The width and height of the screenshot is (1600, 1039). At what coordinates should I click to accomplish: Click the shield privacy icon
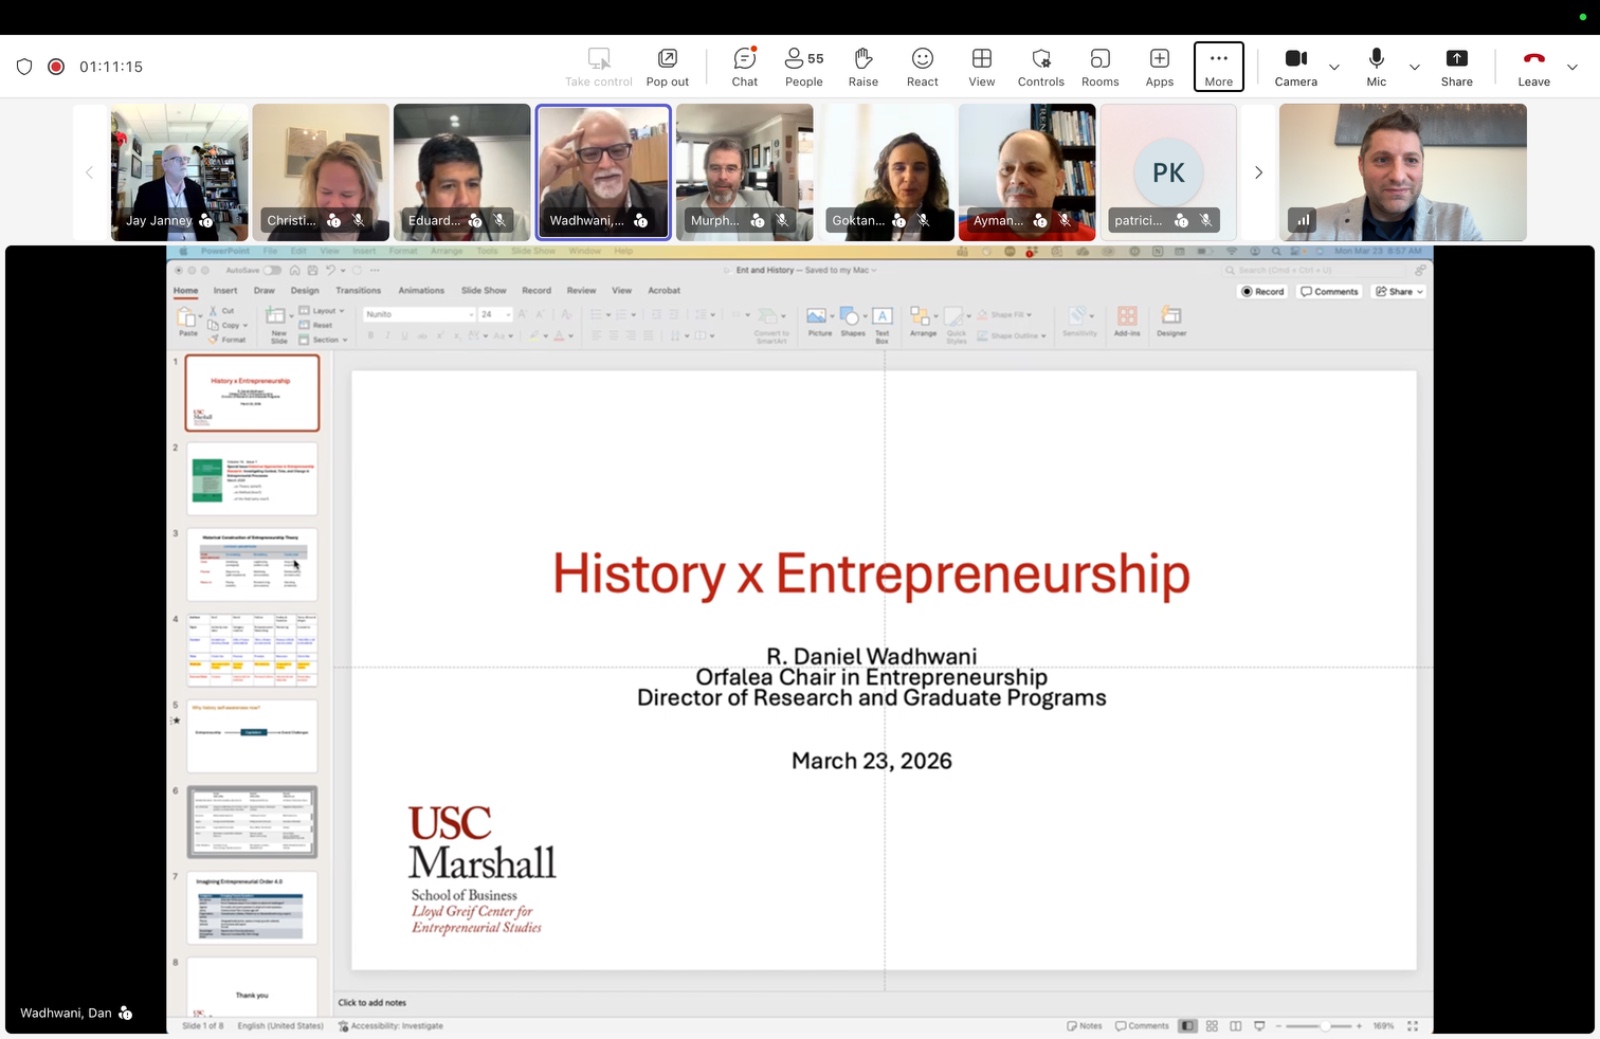point(25,67)
